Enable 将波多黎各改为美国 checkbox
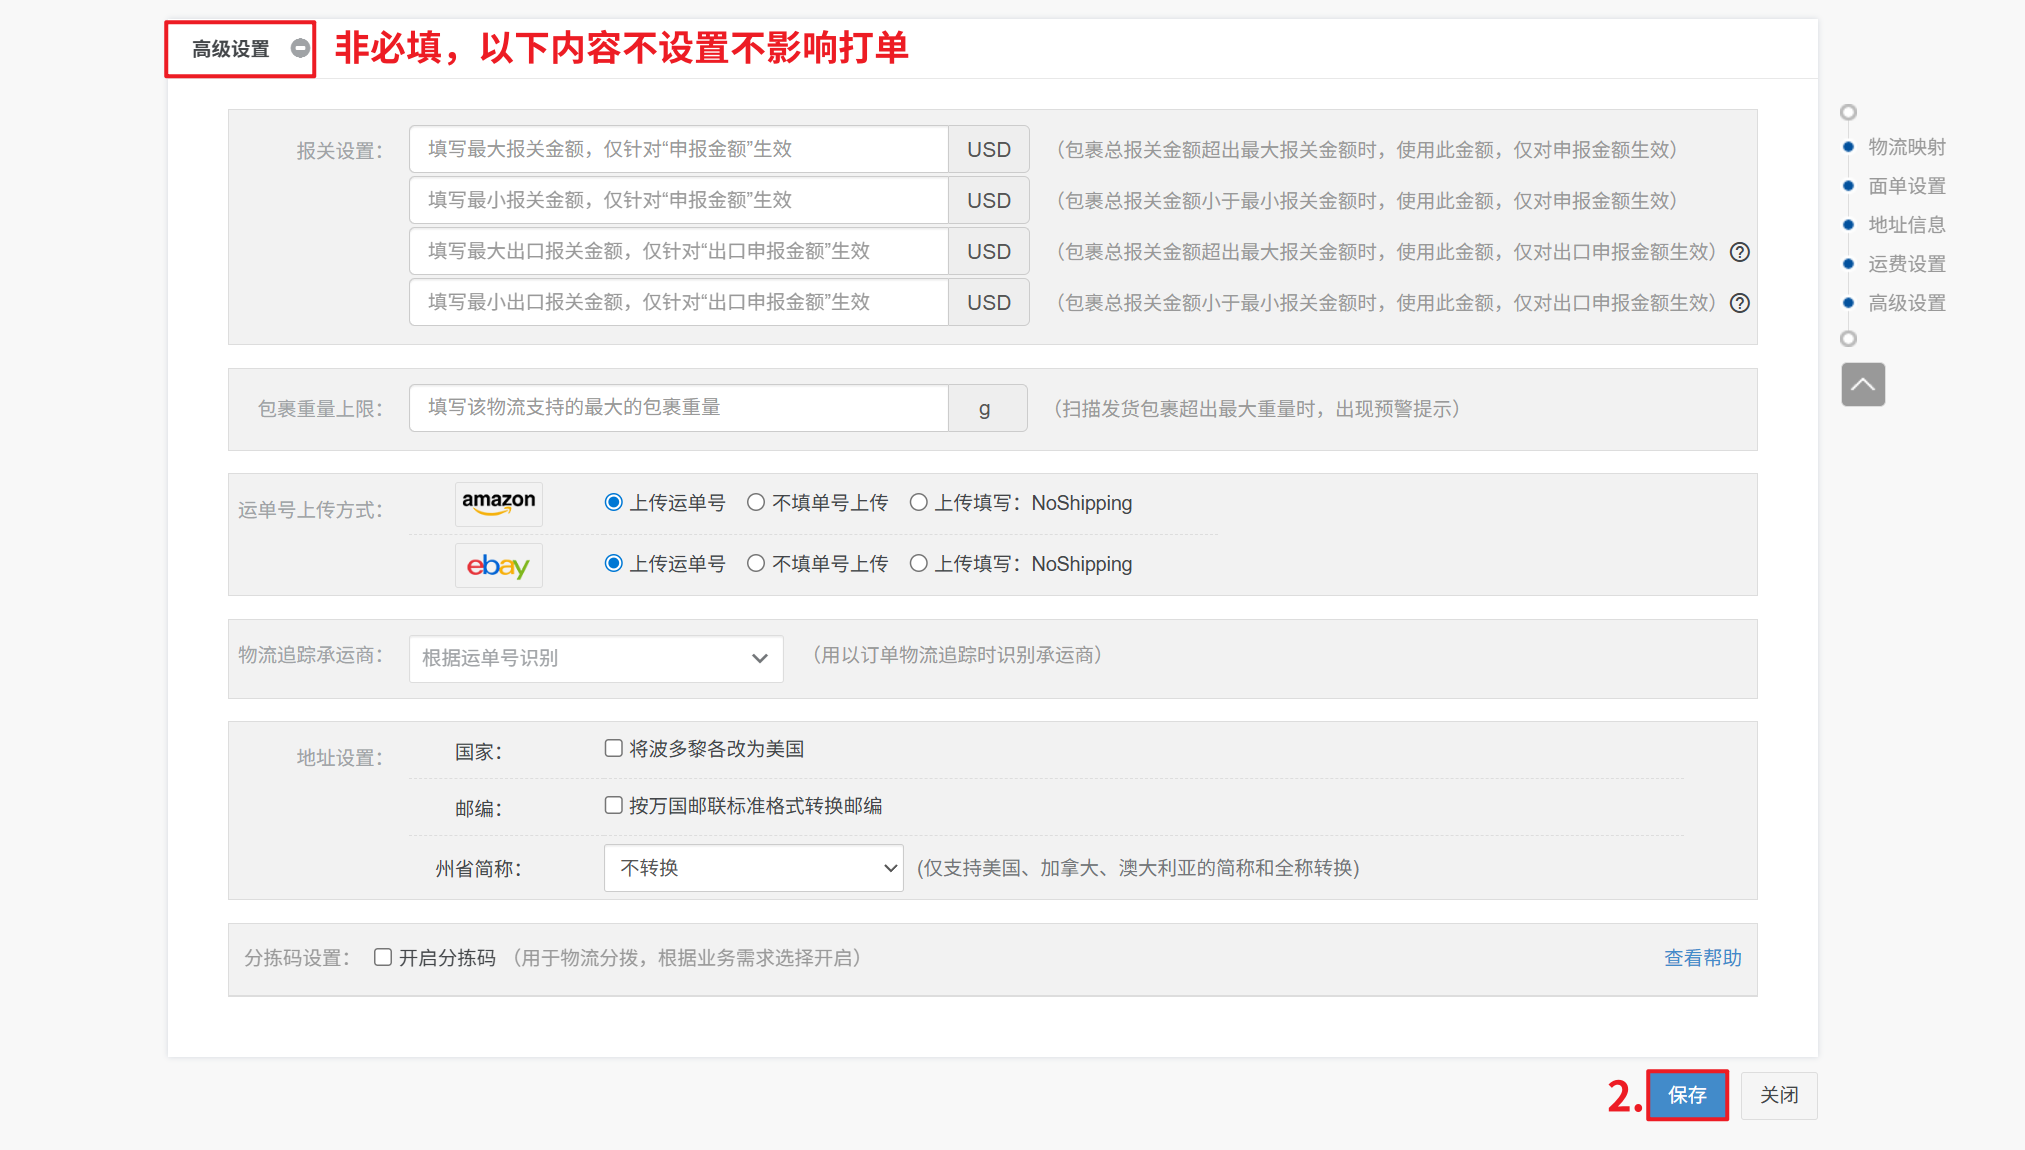Image resolution: width=2025 pixels, height=1150 pixels. coord(614,748)
